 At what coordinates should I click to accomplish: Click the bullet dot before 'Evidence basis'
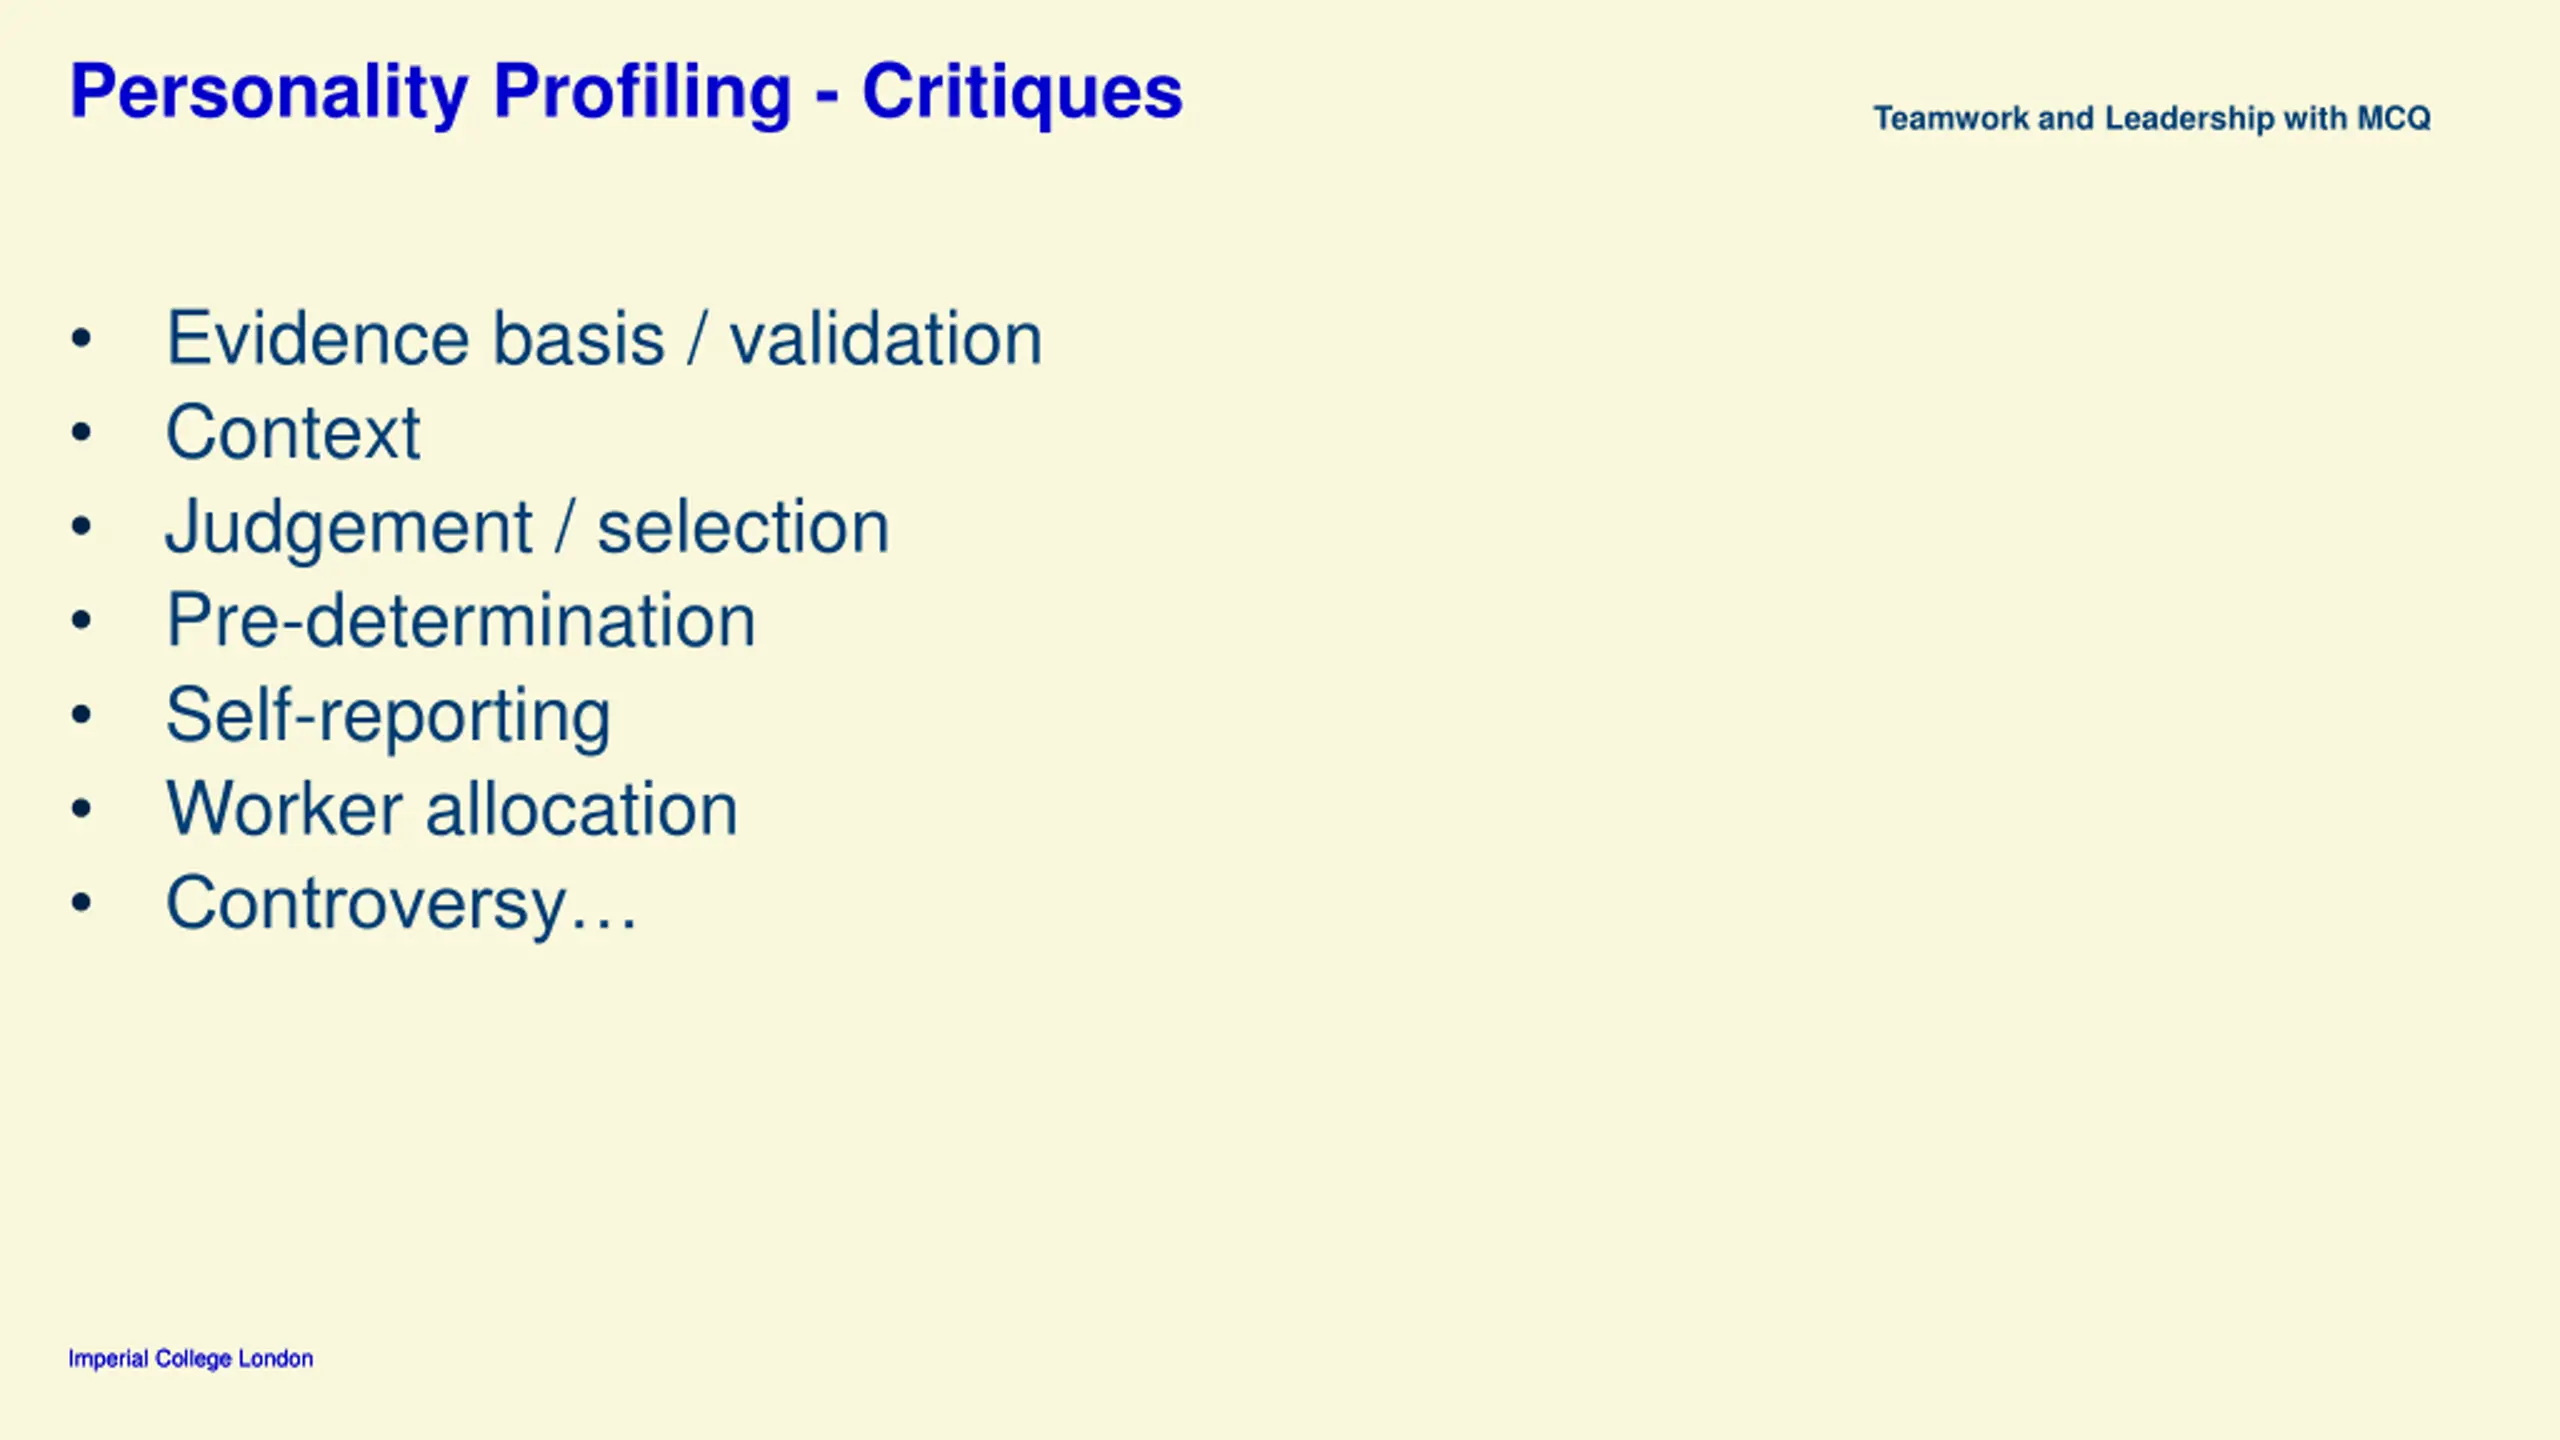81,339
